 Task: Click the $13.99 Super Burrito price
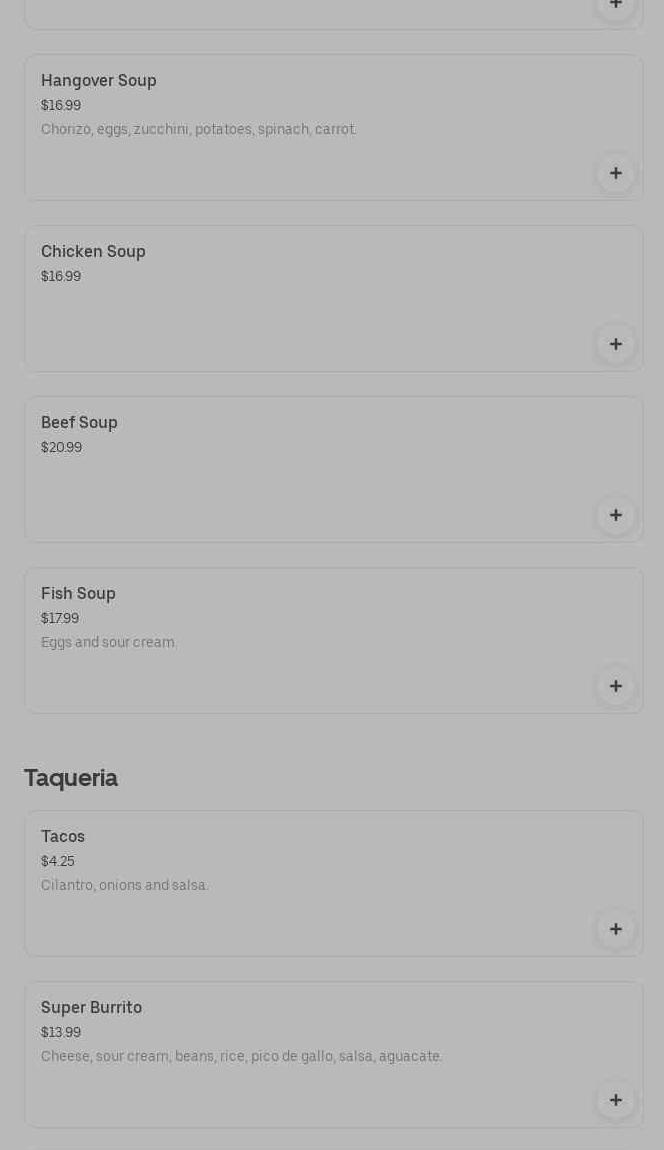pos(61,1033)
